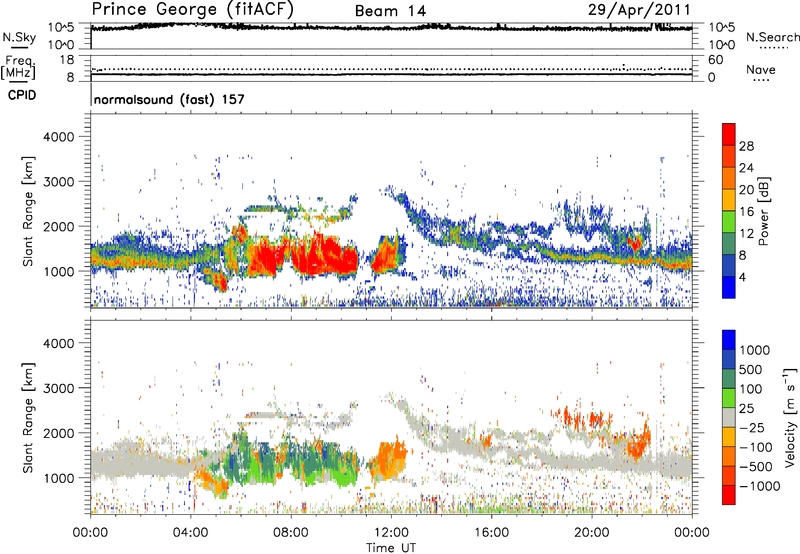Click the "N.Search" legend label
800x554 pixels.
772,37
